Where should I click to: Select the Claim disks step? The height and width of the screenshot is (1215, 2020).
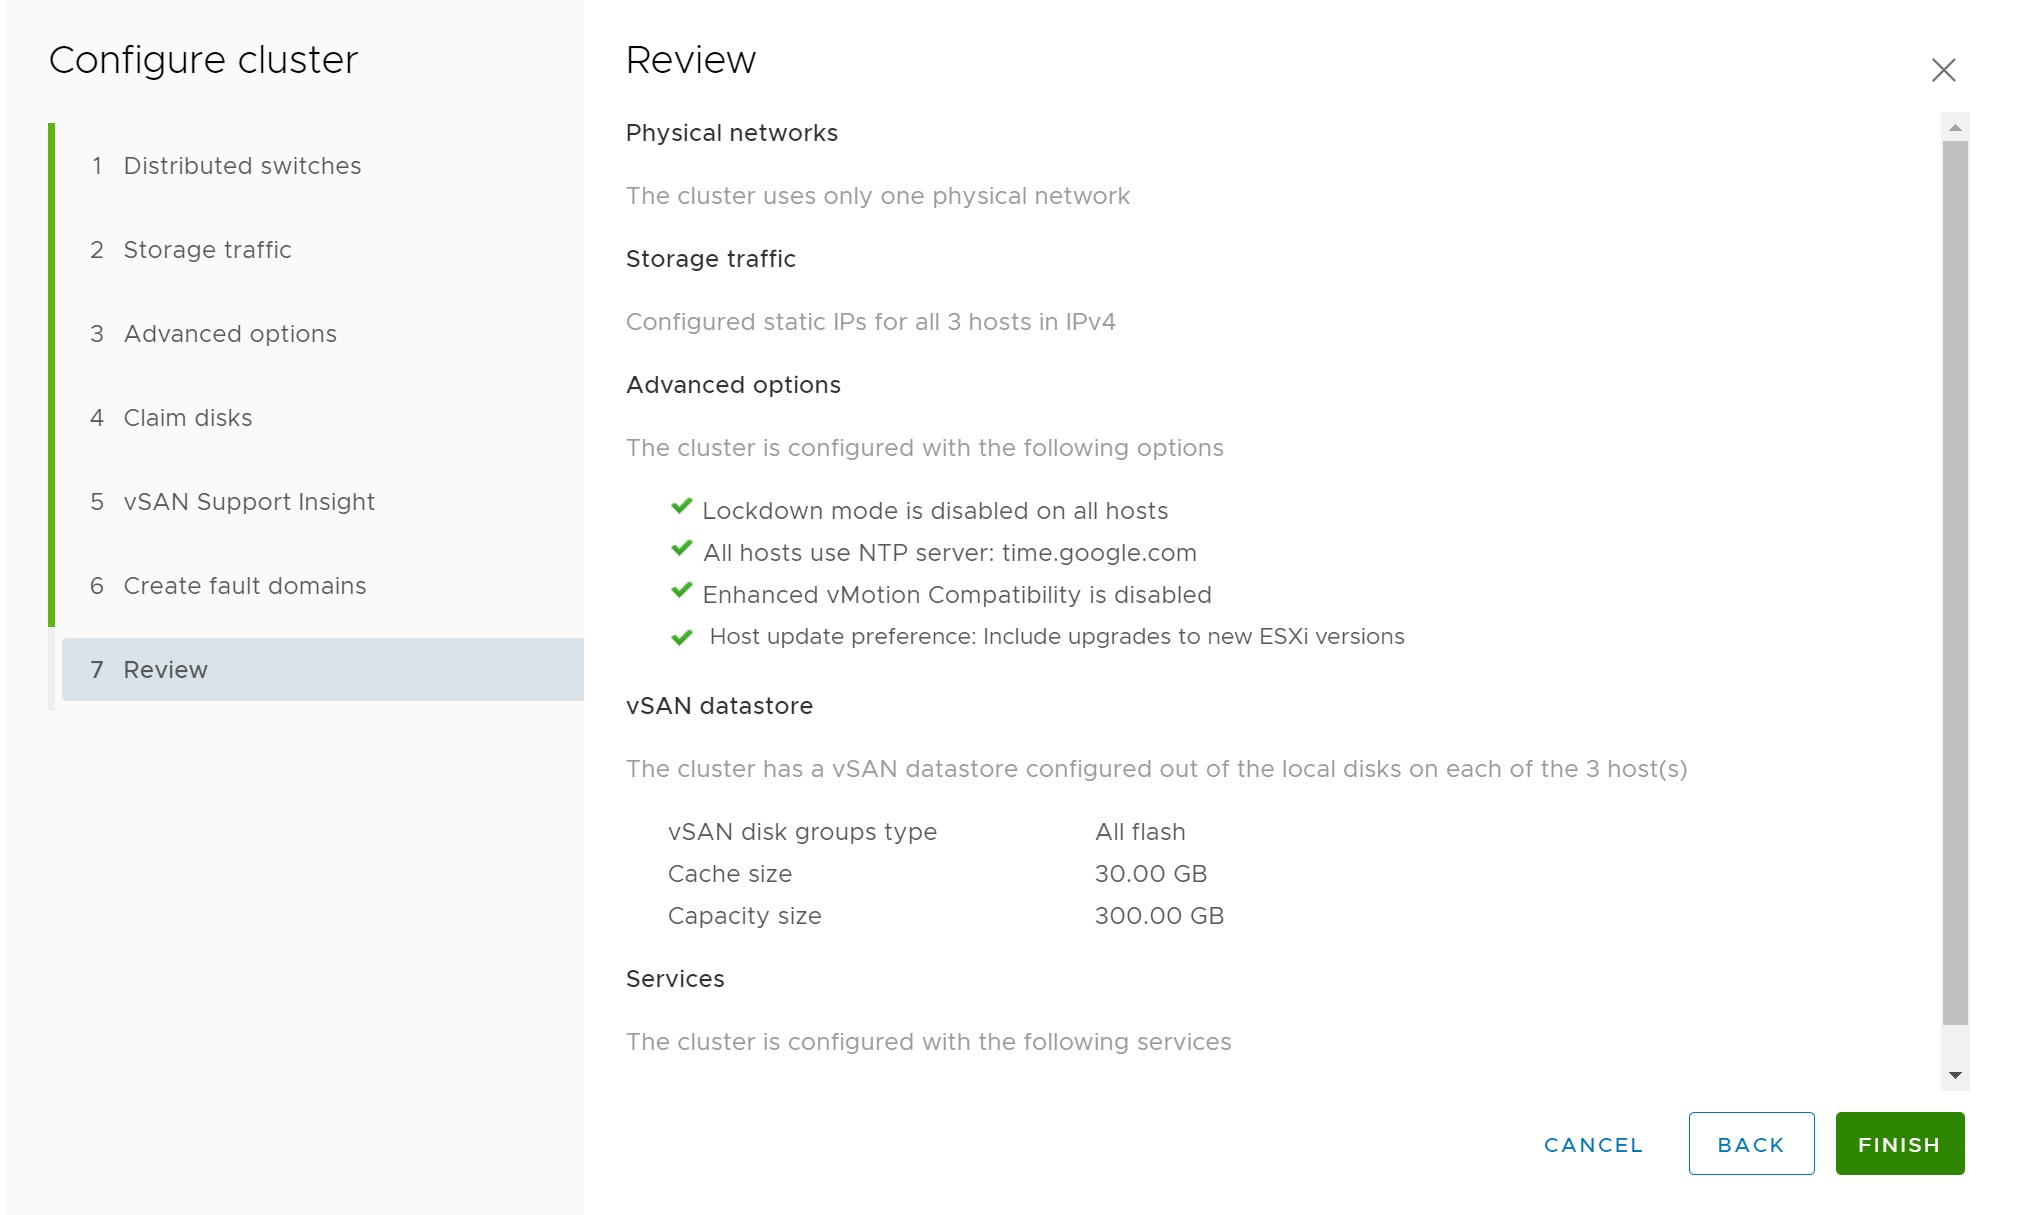pyautogui.click(x=188, y=418)
